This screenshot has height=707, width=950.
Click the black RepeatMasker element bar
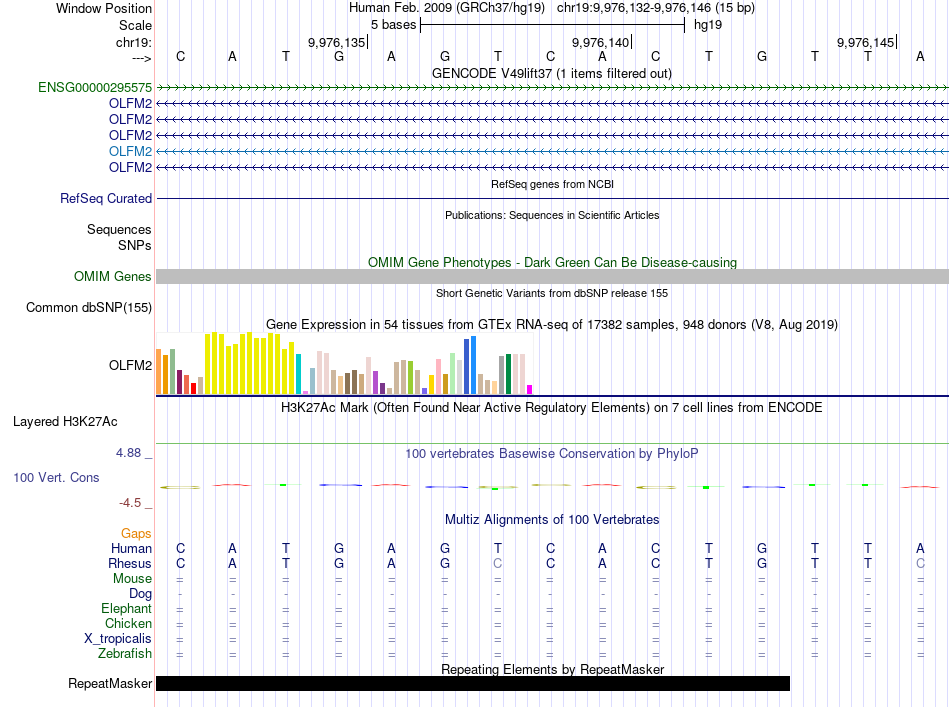click(473, 683)
